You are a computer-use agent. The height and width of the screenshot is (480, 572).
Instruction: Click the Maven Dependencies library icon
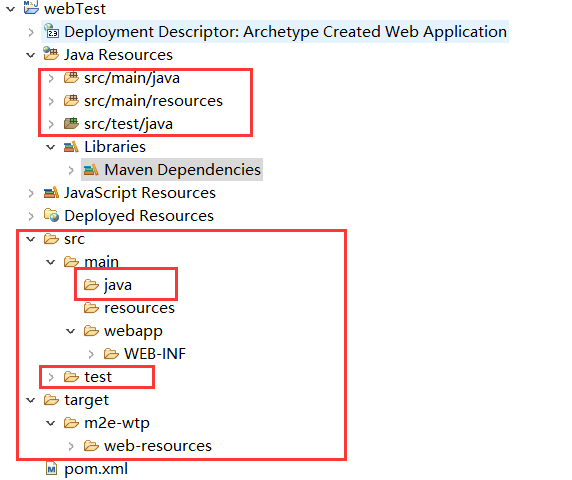tap(91, 170)
